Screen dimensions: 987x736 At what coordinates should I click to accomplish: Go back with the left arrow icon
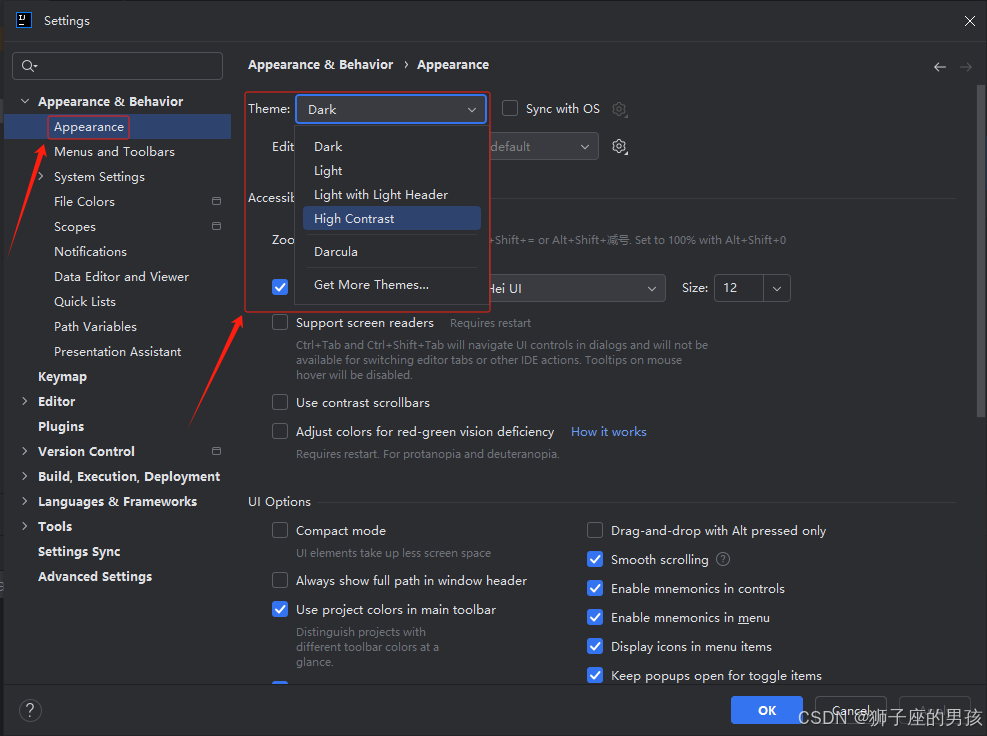pos(940,67)
